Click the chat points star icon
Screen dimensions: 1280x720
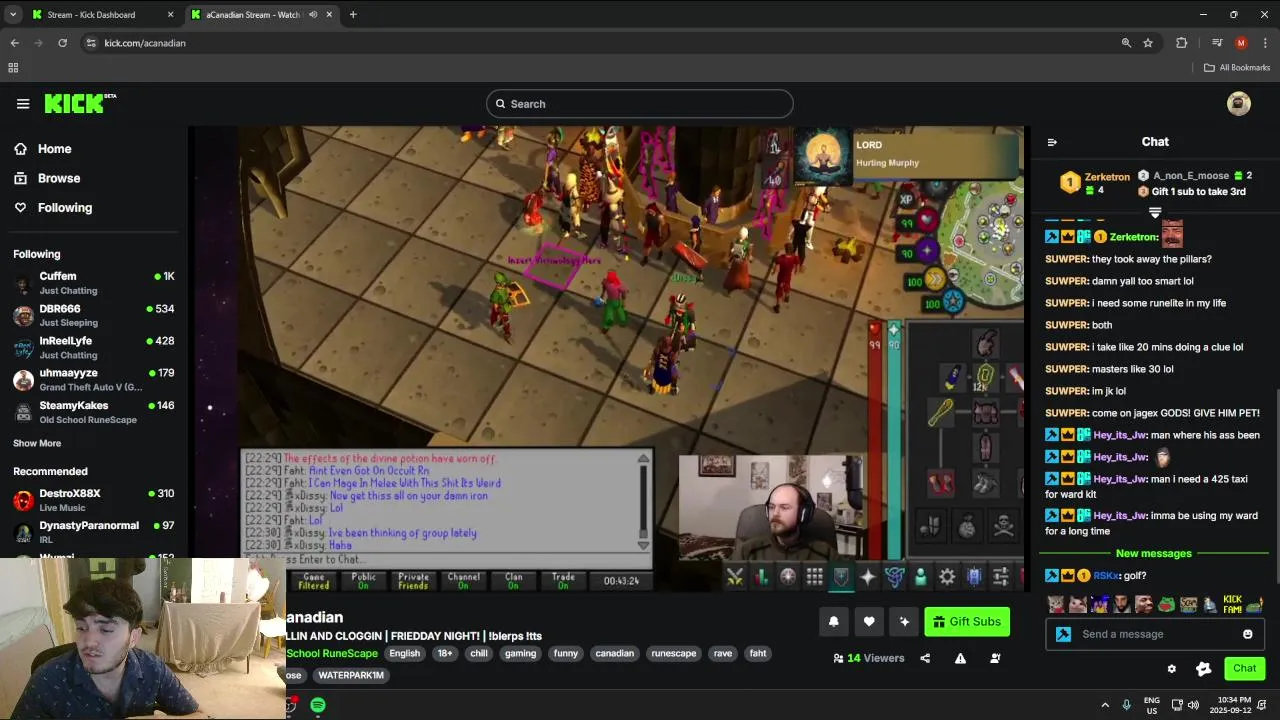point(1204,669)
